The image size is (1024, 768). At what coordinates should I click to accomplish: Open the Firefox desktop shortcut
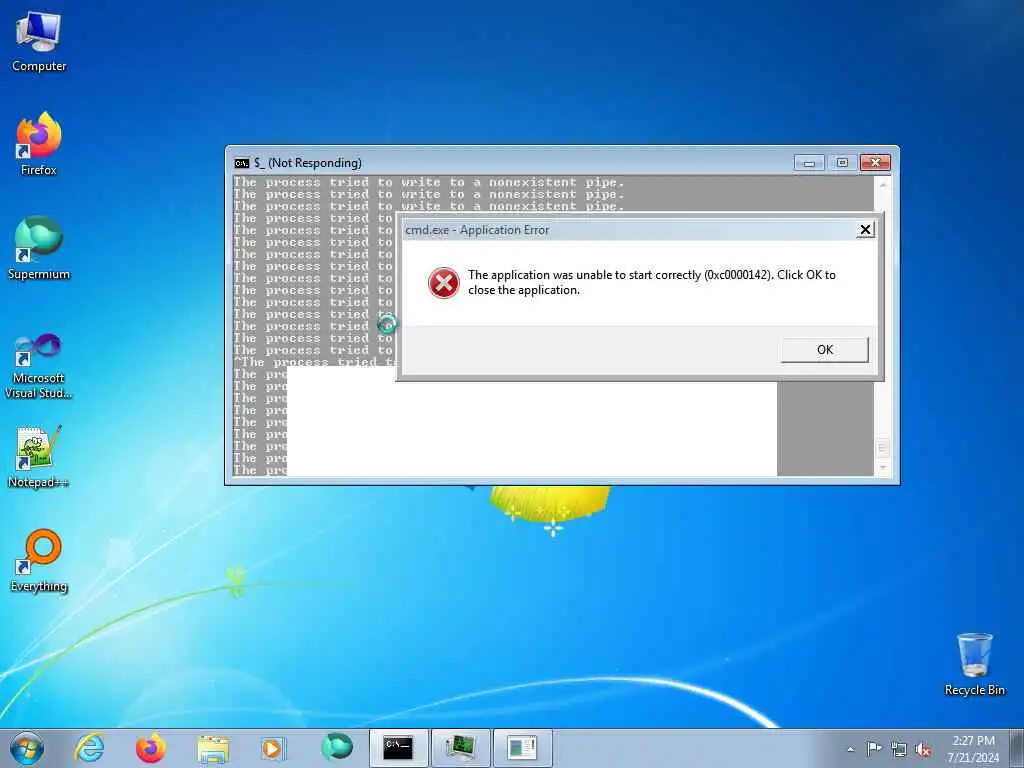[x=39, y=145]
